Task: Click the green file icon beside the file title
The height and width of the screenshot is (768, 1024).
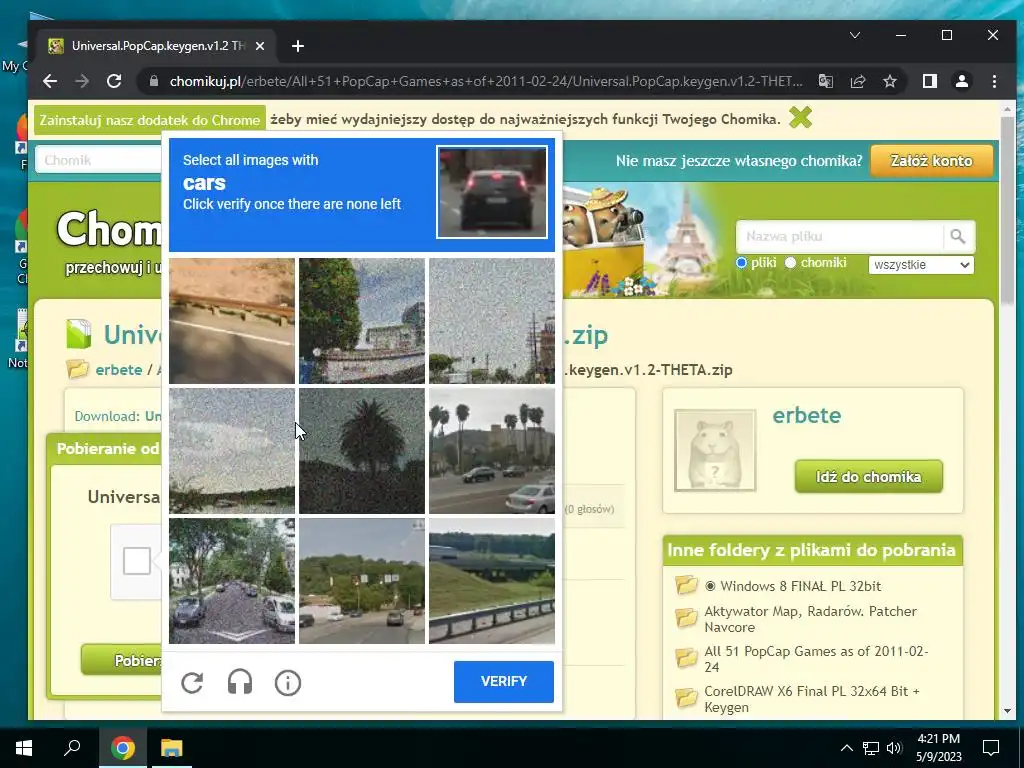Action: click(x=78, y=334)
